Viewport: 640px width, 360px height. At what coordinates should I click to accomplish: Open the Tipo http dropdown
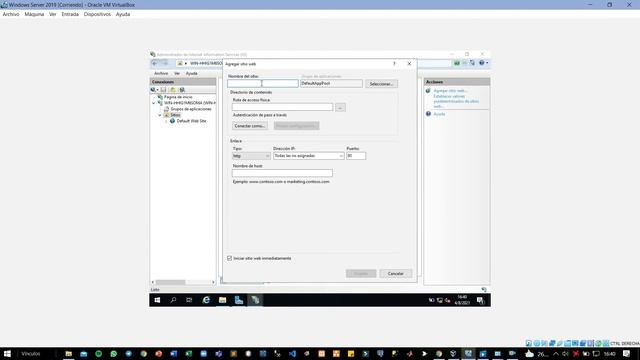tap(251, 156)
